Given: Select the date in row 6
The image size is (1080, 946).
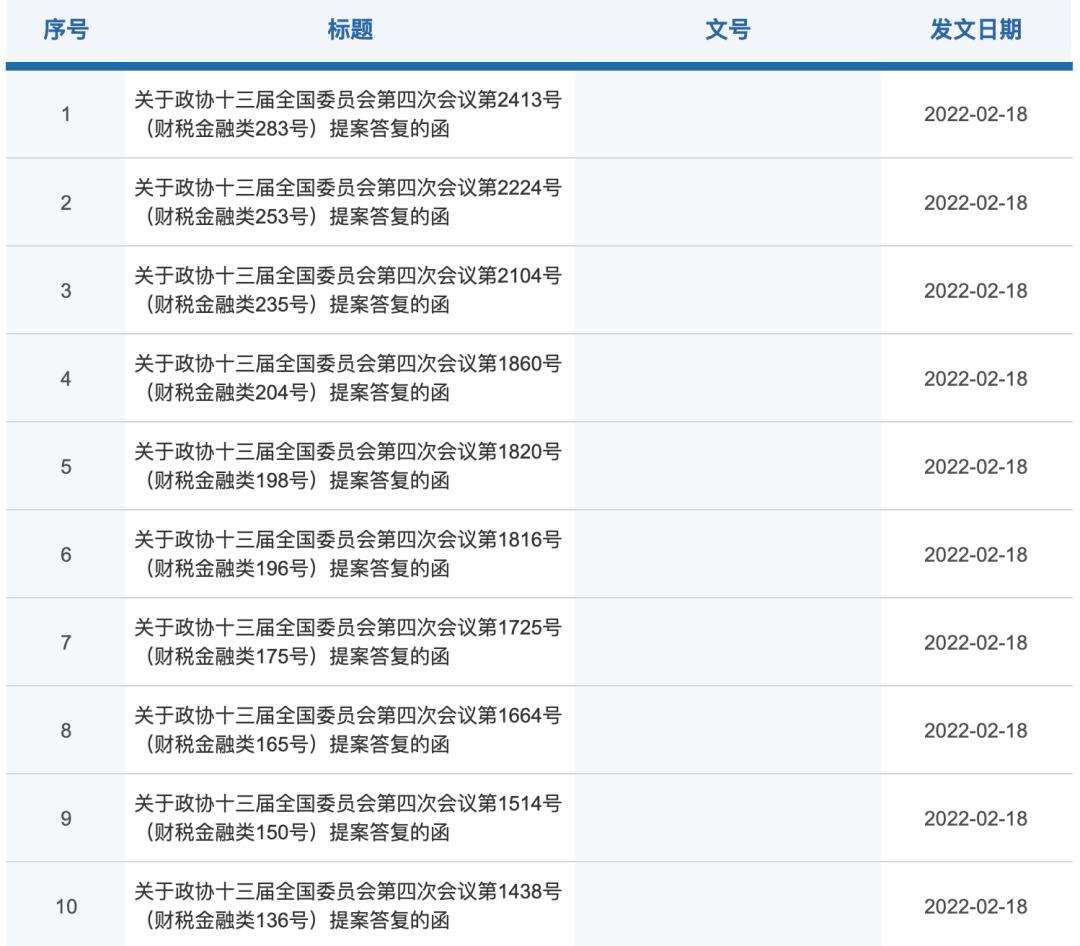Looking at the screenshot, I should coord(975,555).
